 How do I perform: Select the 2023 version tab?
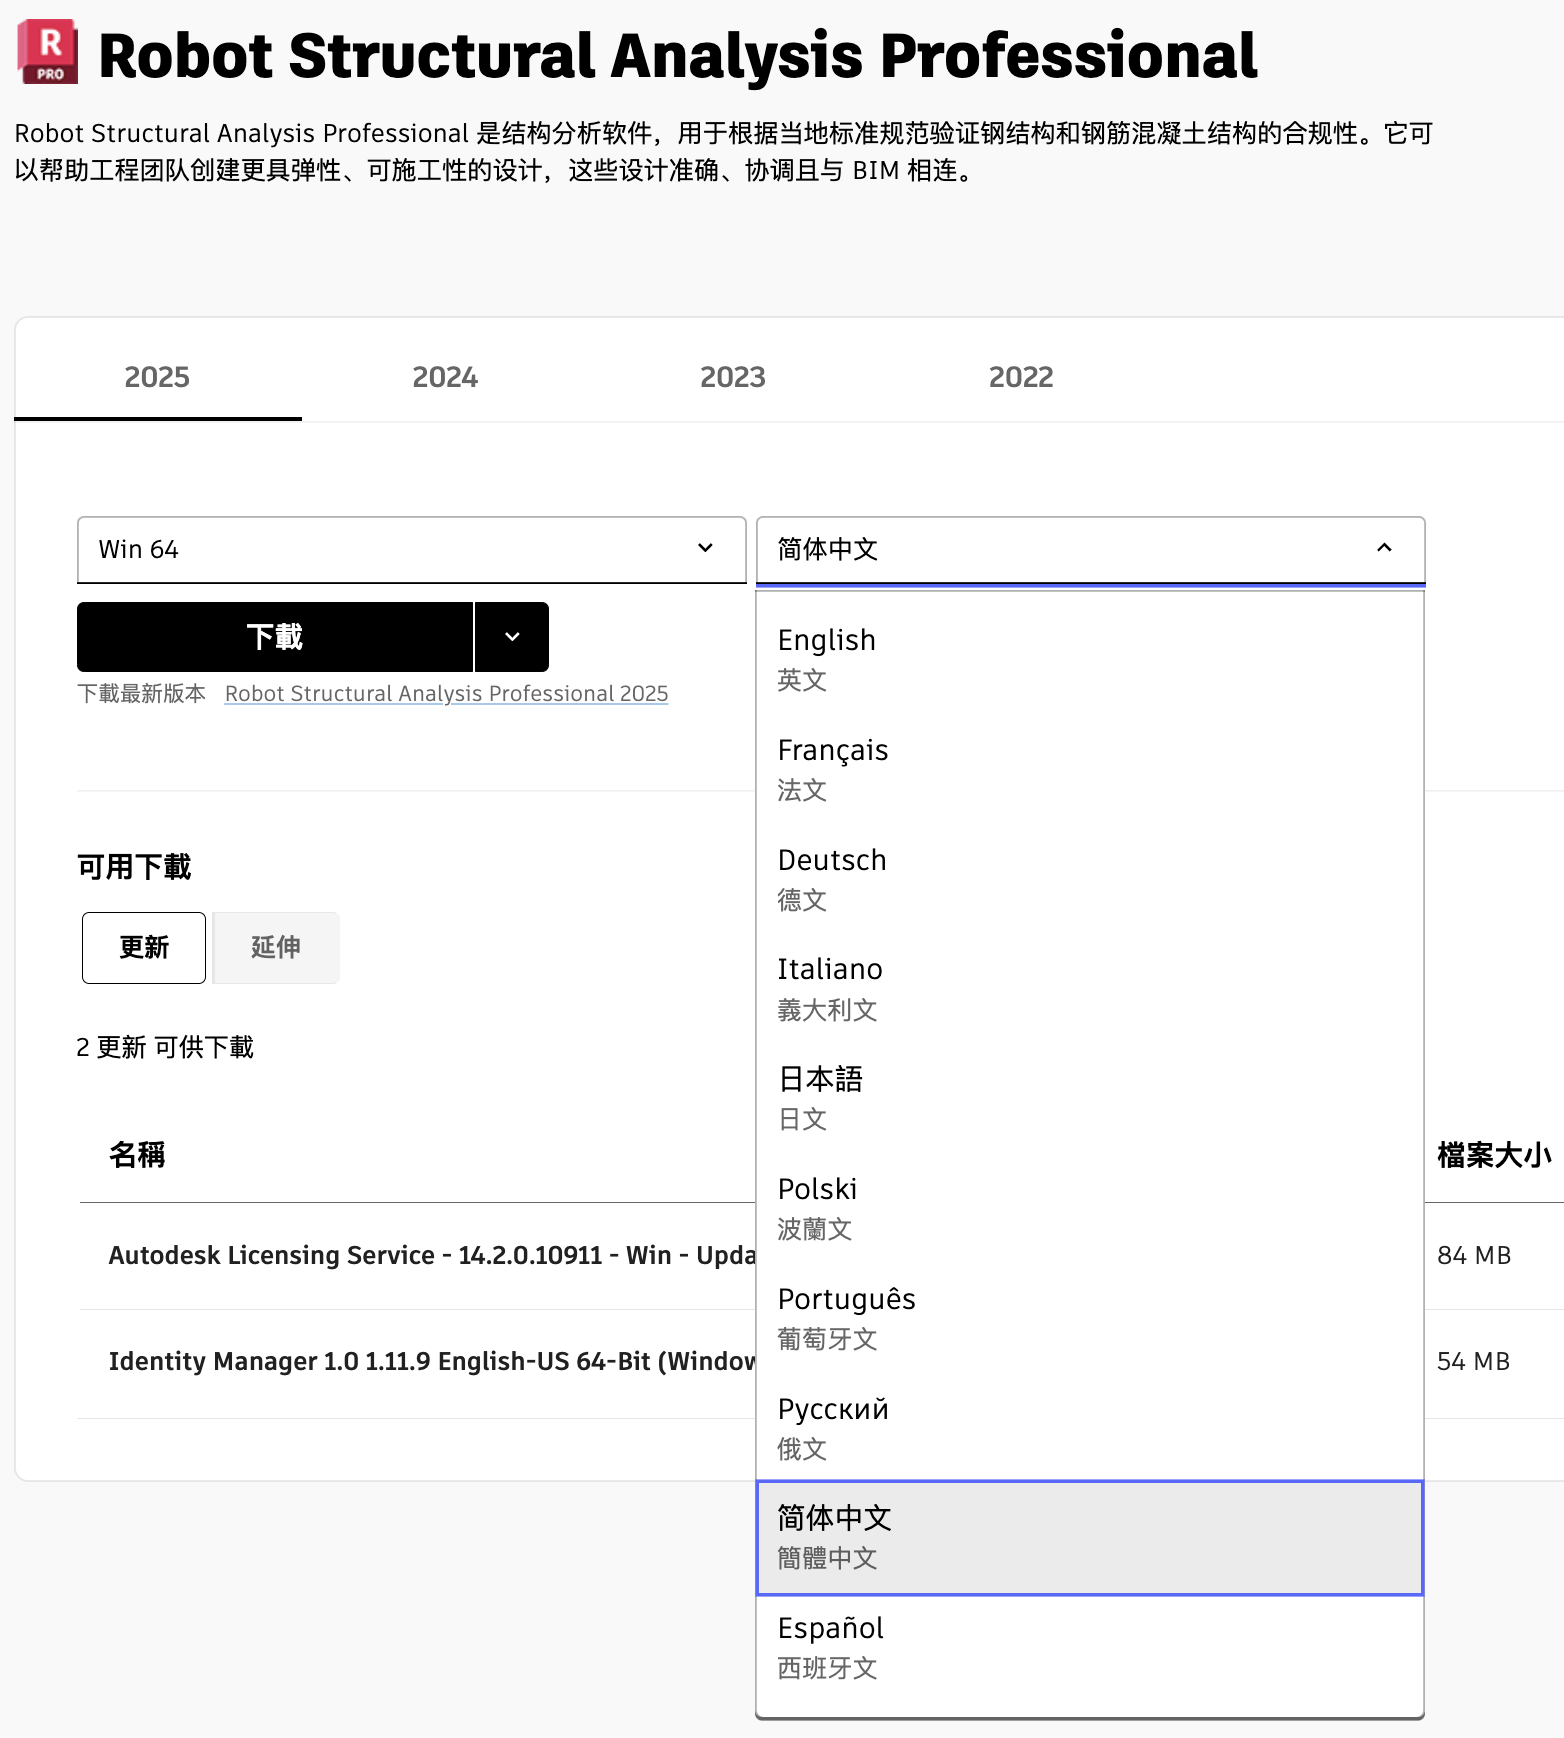pyautogui.click(x=732, y=377)
